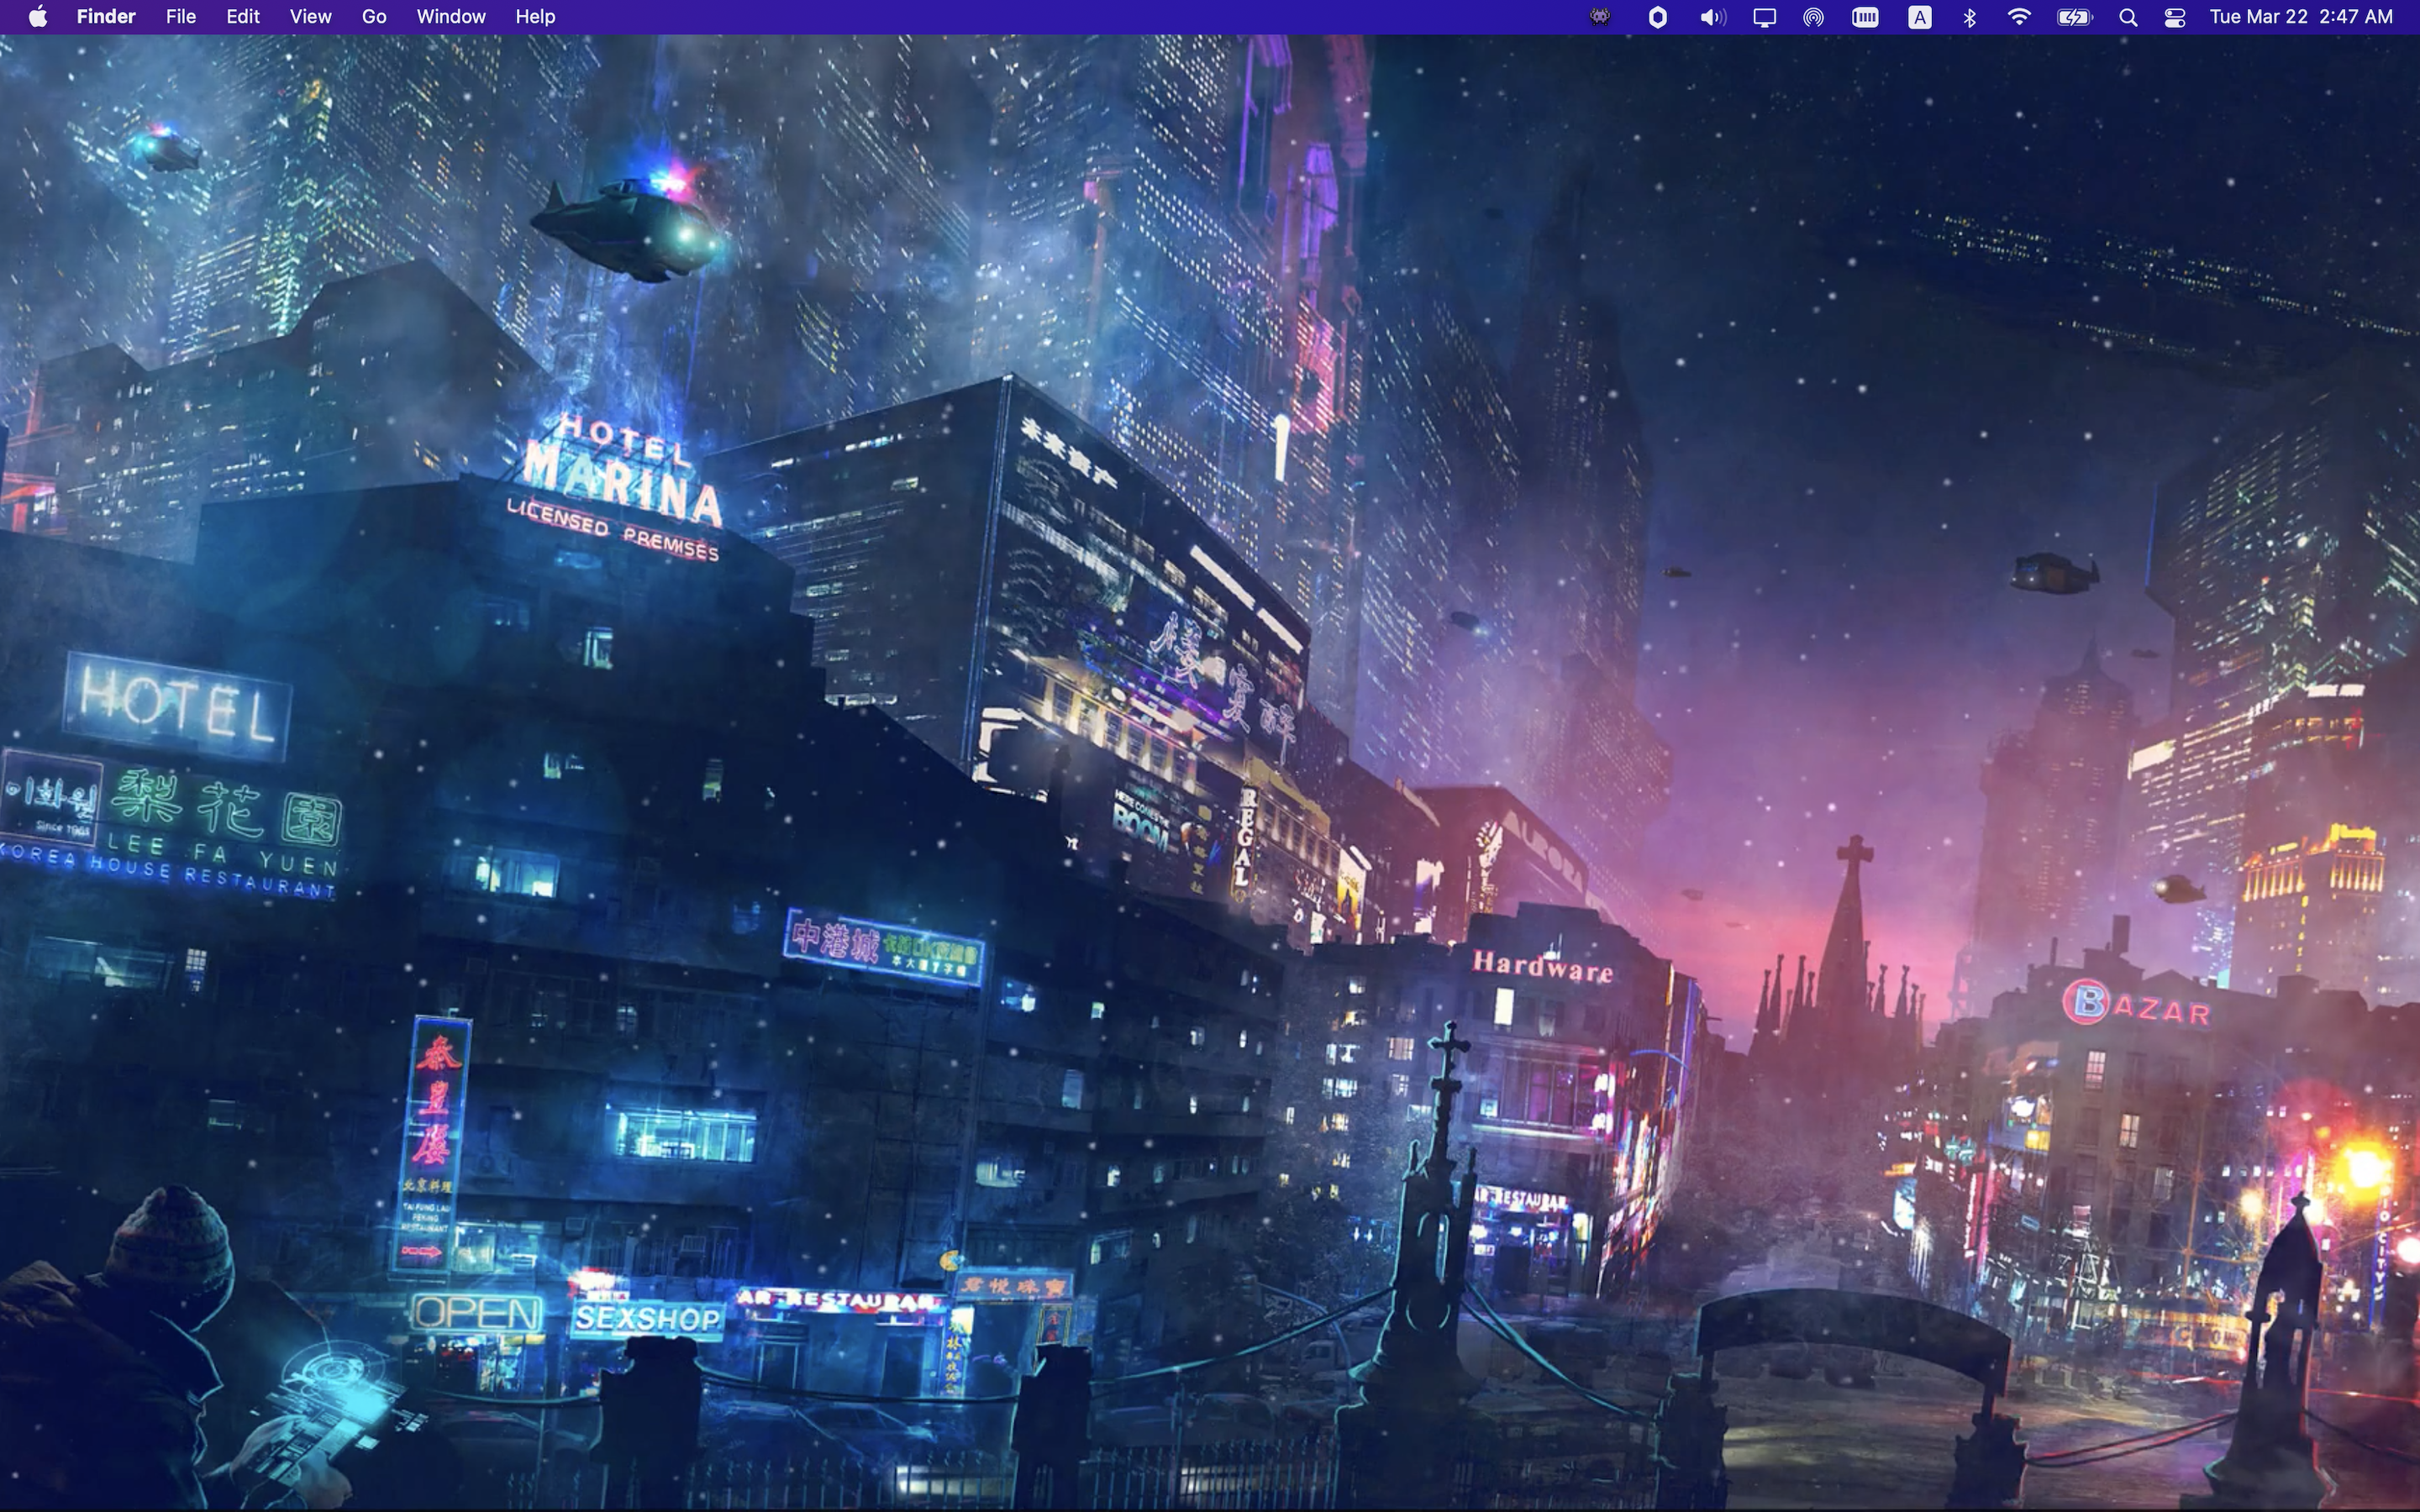Open the Screen Mirroring display icon
The width and height of the screenshot is (2420, 1512).
click(1763, 16)
